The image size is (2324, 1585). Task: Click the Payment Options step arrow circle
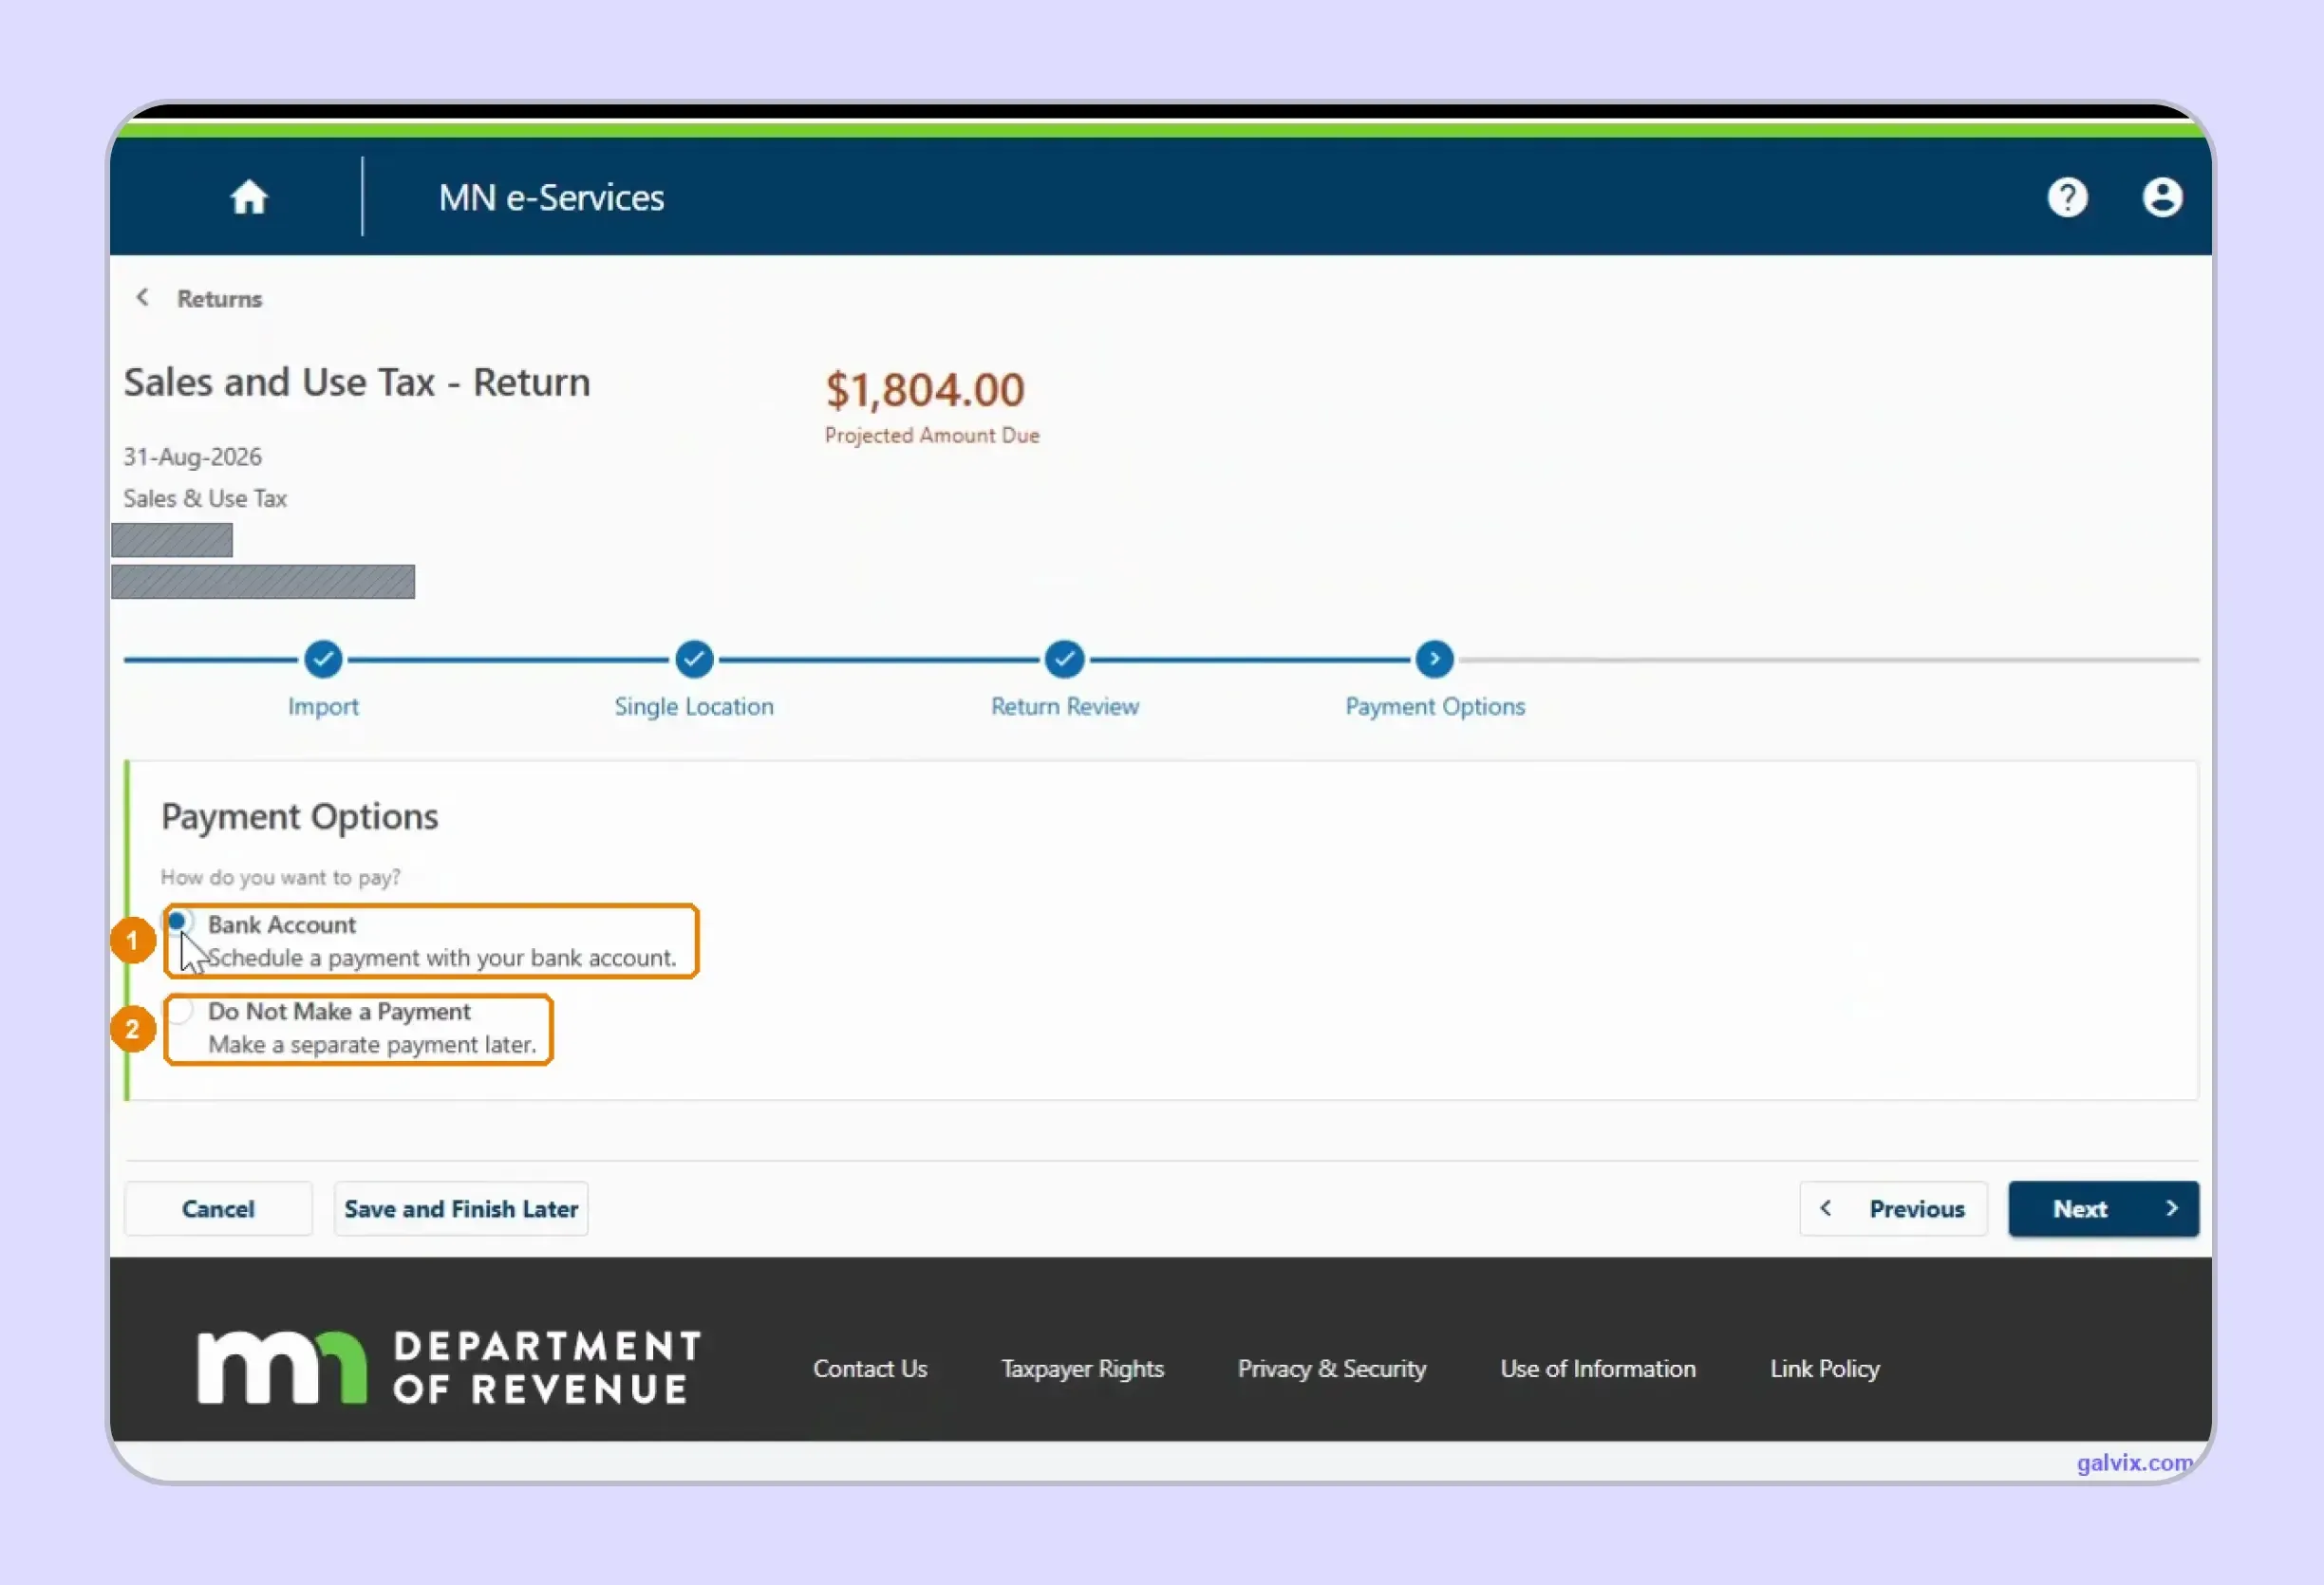pyautogui.click(x=1434, y=659)
